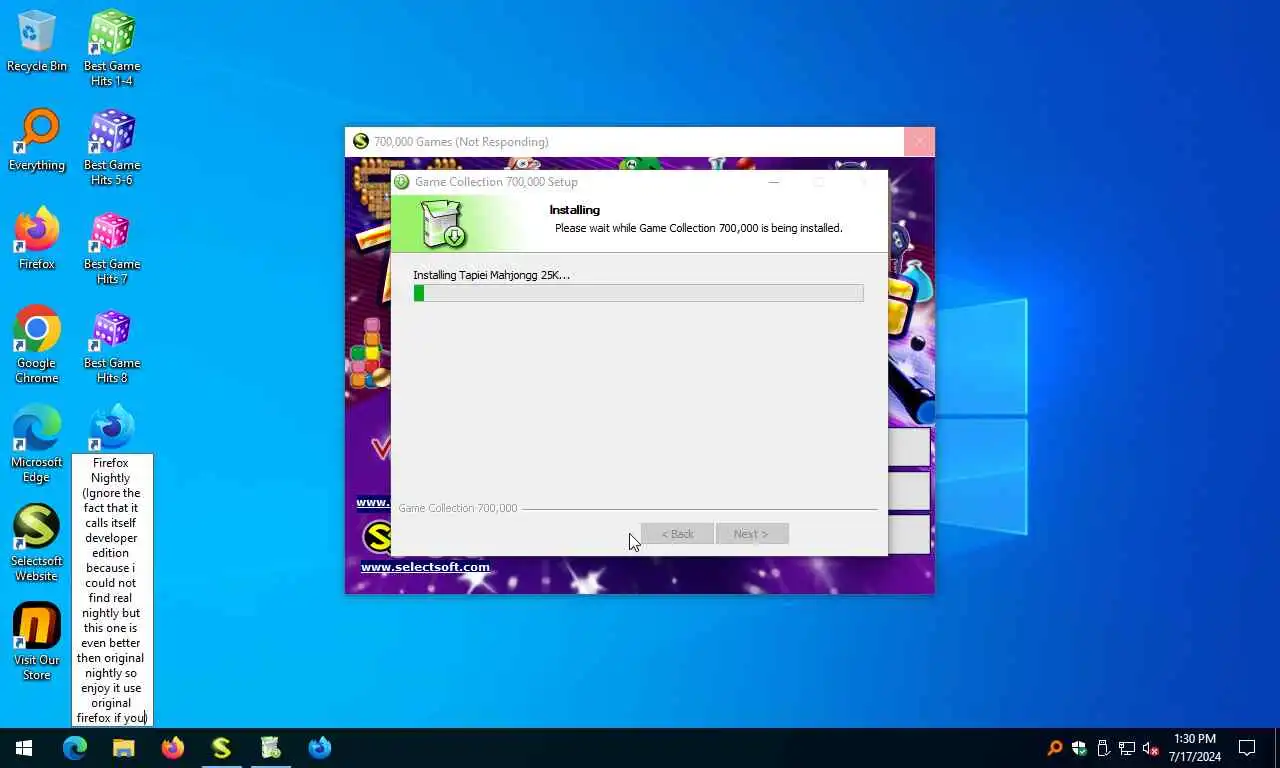Viewport: 1280px width, 768px height.
Task: Open the Visit Our Store shortcut
Action: [x=37, y=641]
